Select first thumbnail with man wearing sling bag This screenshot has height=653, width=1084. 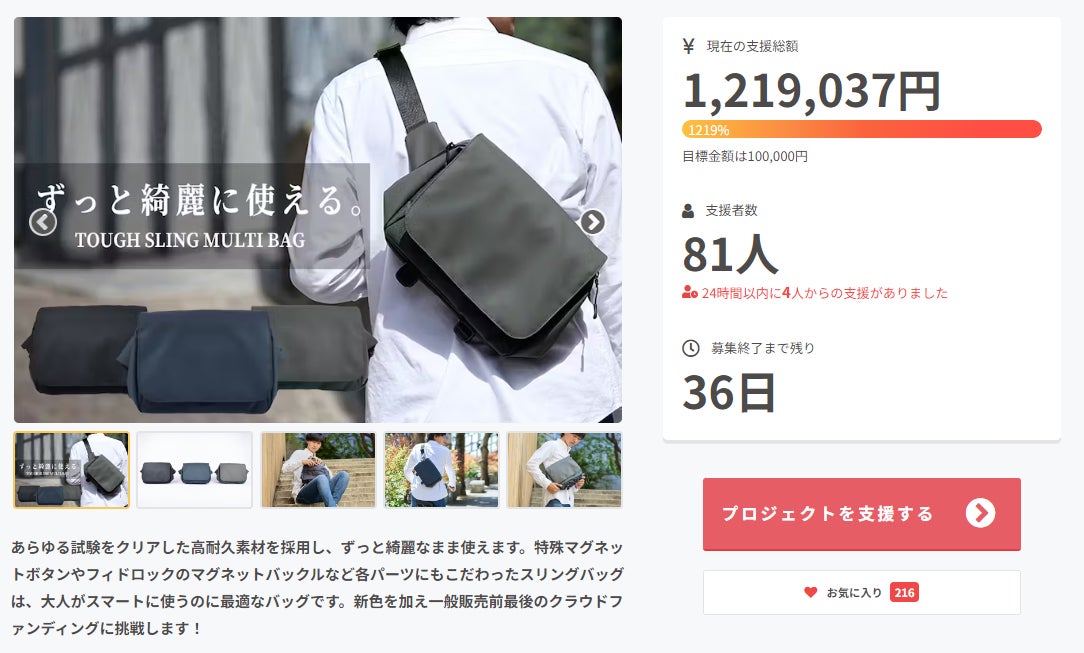point(71,470)
